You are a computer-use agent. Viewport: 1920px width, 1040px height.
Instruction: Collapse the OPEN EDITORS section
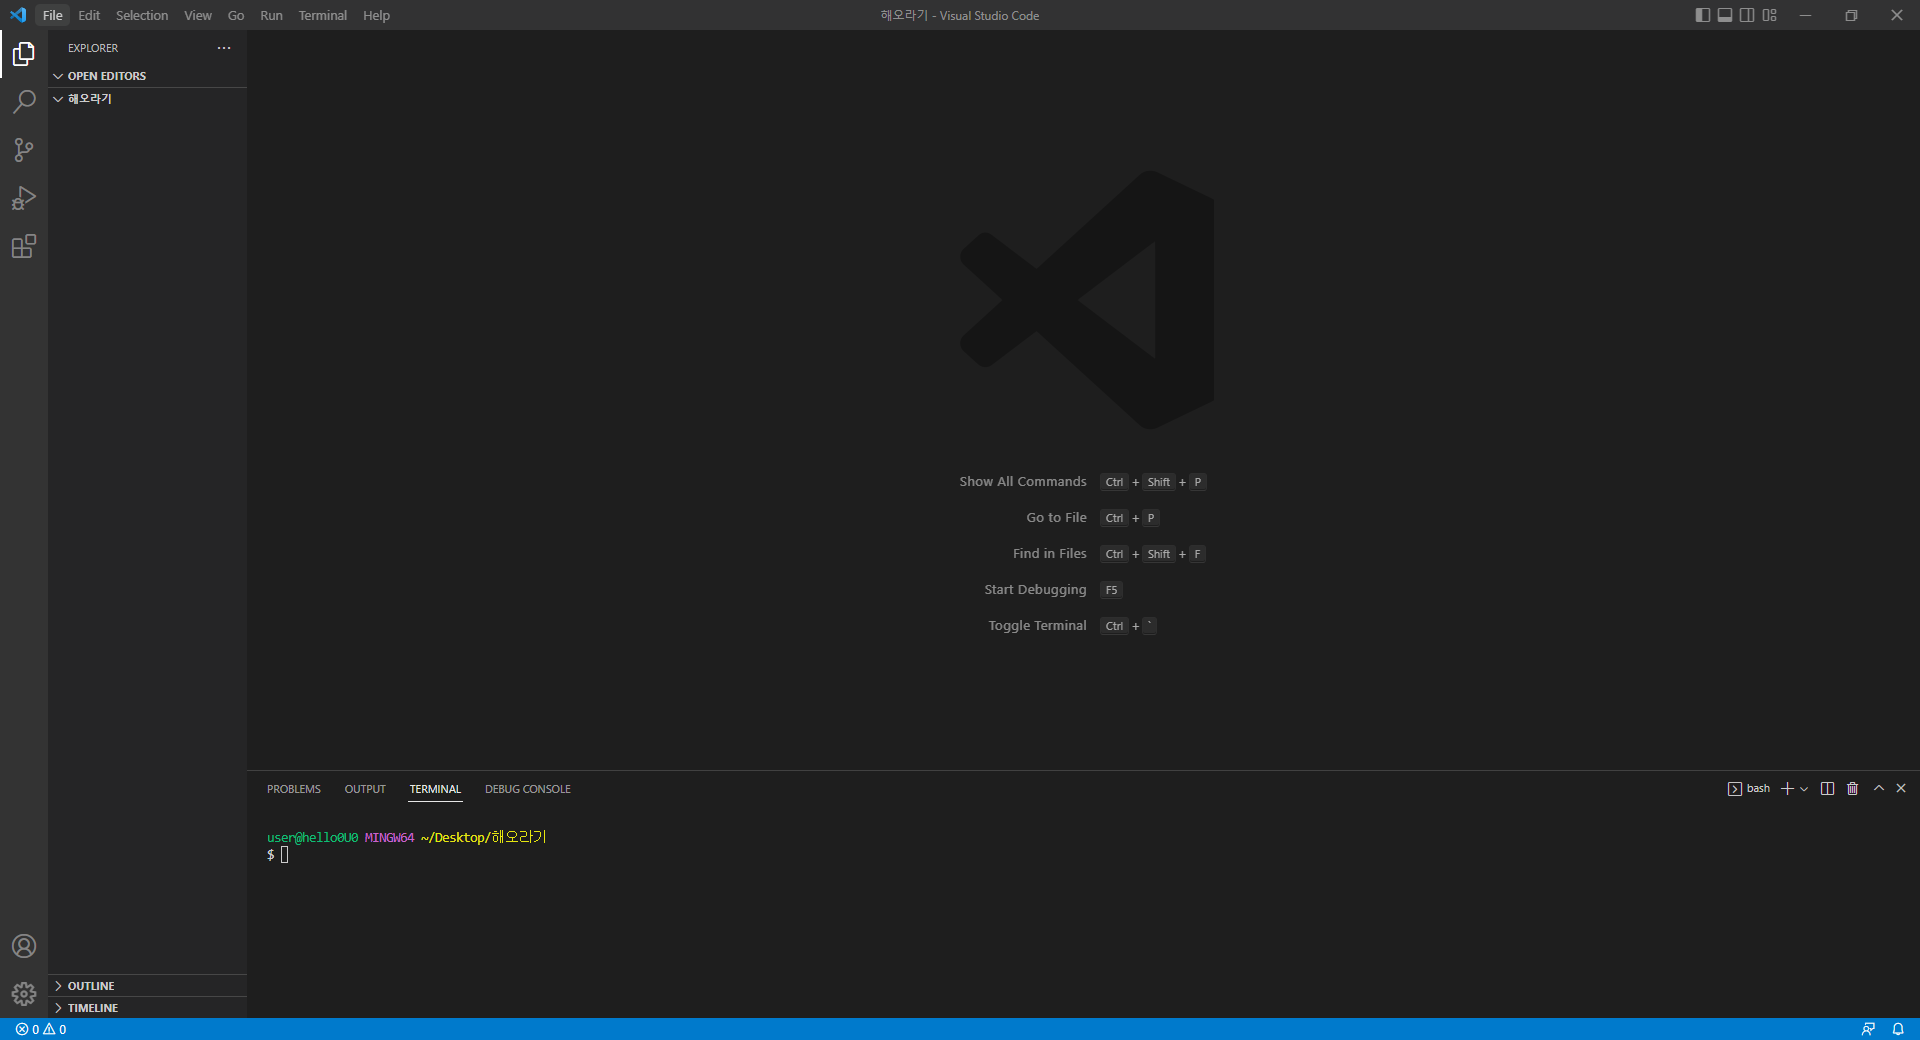[x=147, y=76]
